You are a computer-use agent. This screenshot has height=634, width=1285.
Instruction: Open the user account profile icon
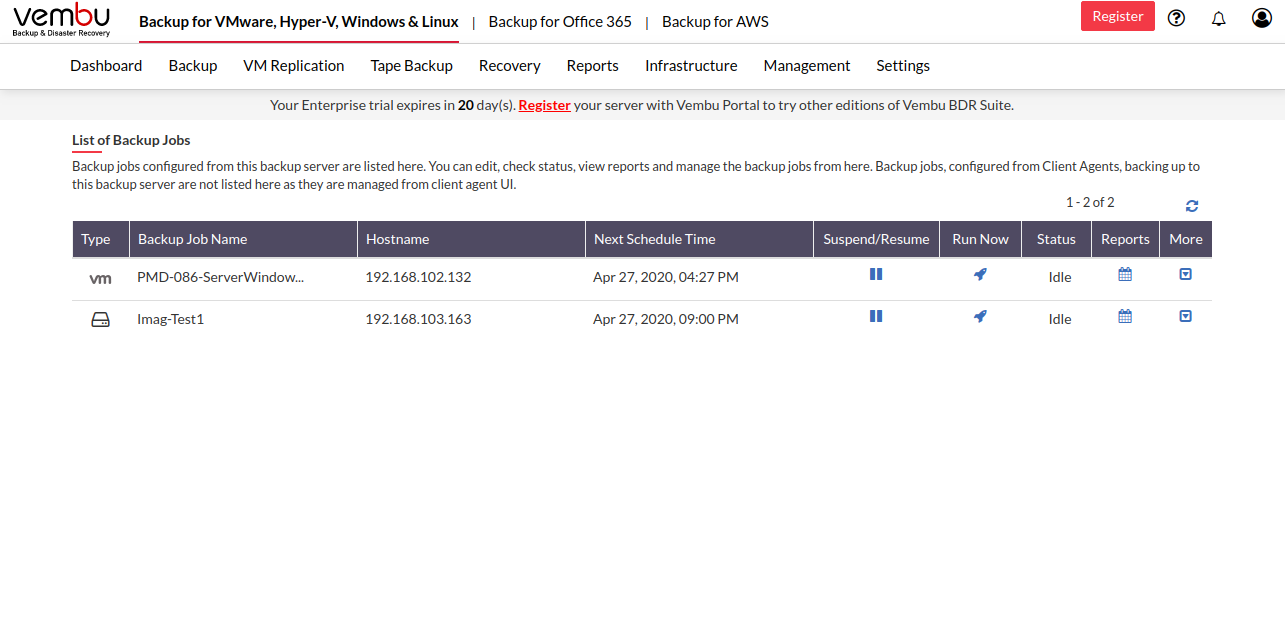[x=1262, y=17]
